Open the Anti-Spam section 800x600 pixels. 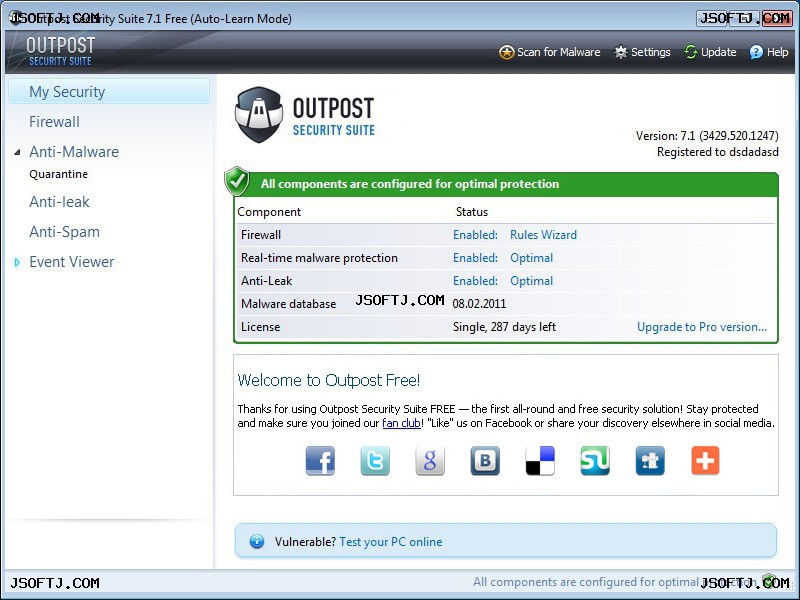[64, 232]
